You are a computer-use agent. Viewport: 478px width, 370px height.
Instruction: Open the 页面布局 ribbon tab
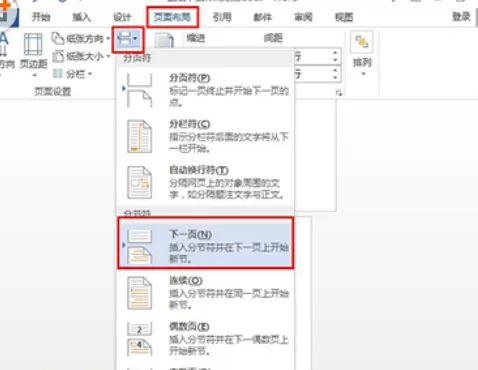[x=172, y=17]
